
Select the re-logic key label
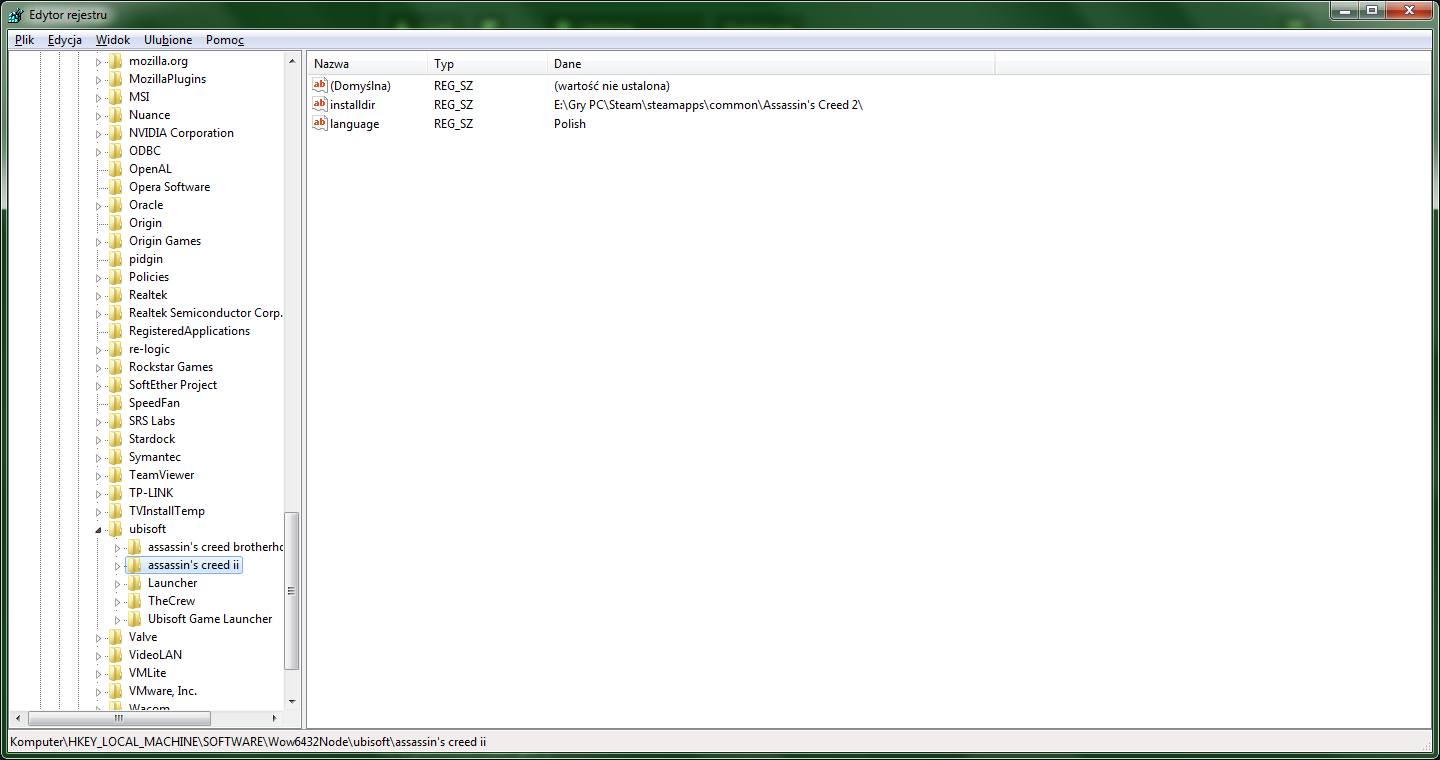point(149,349)
